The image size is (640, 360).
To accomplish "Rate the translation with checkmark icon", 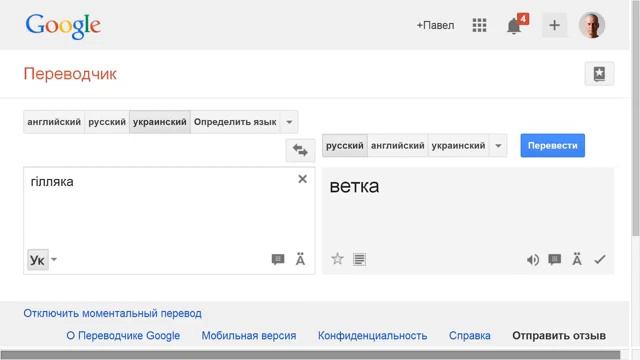I will (x=600, y=259).
